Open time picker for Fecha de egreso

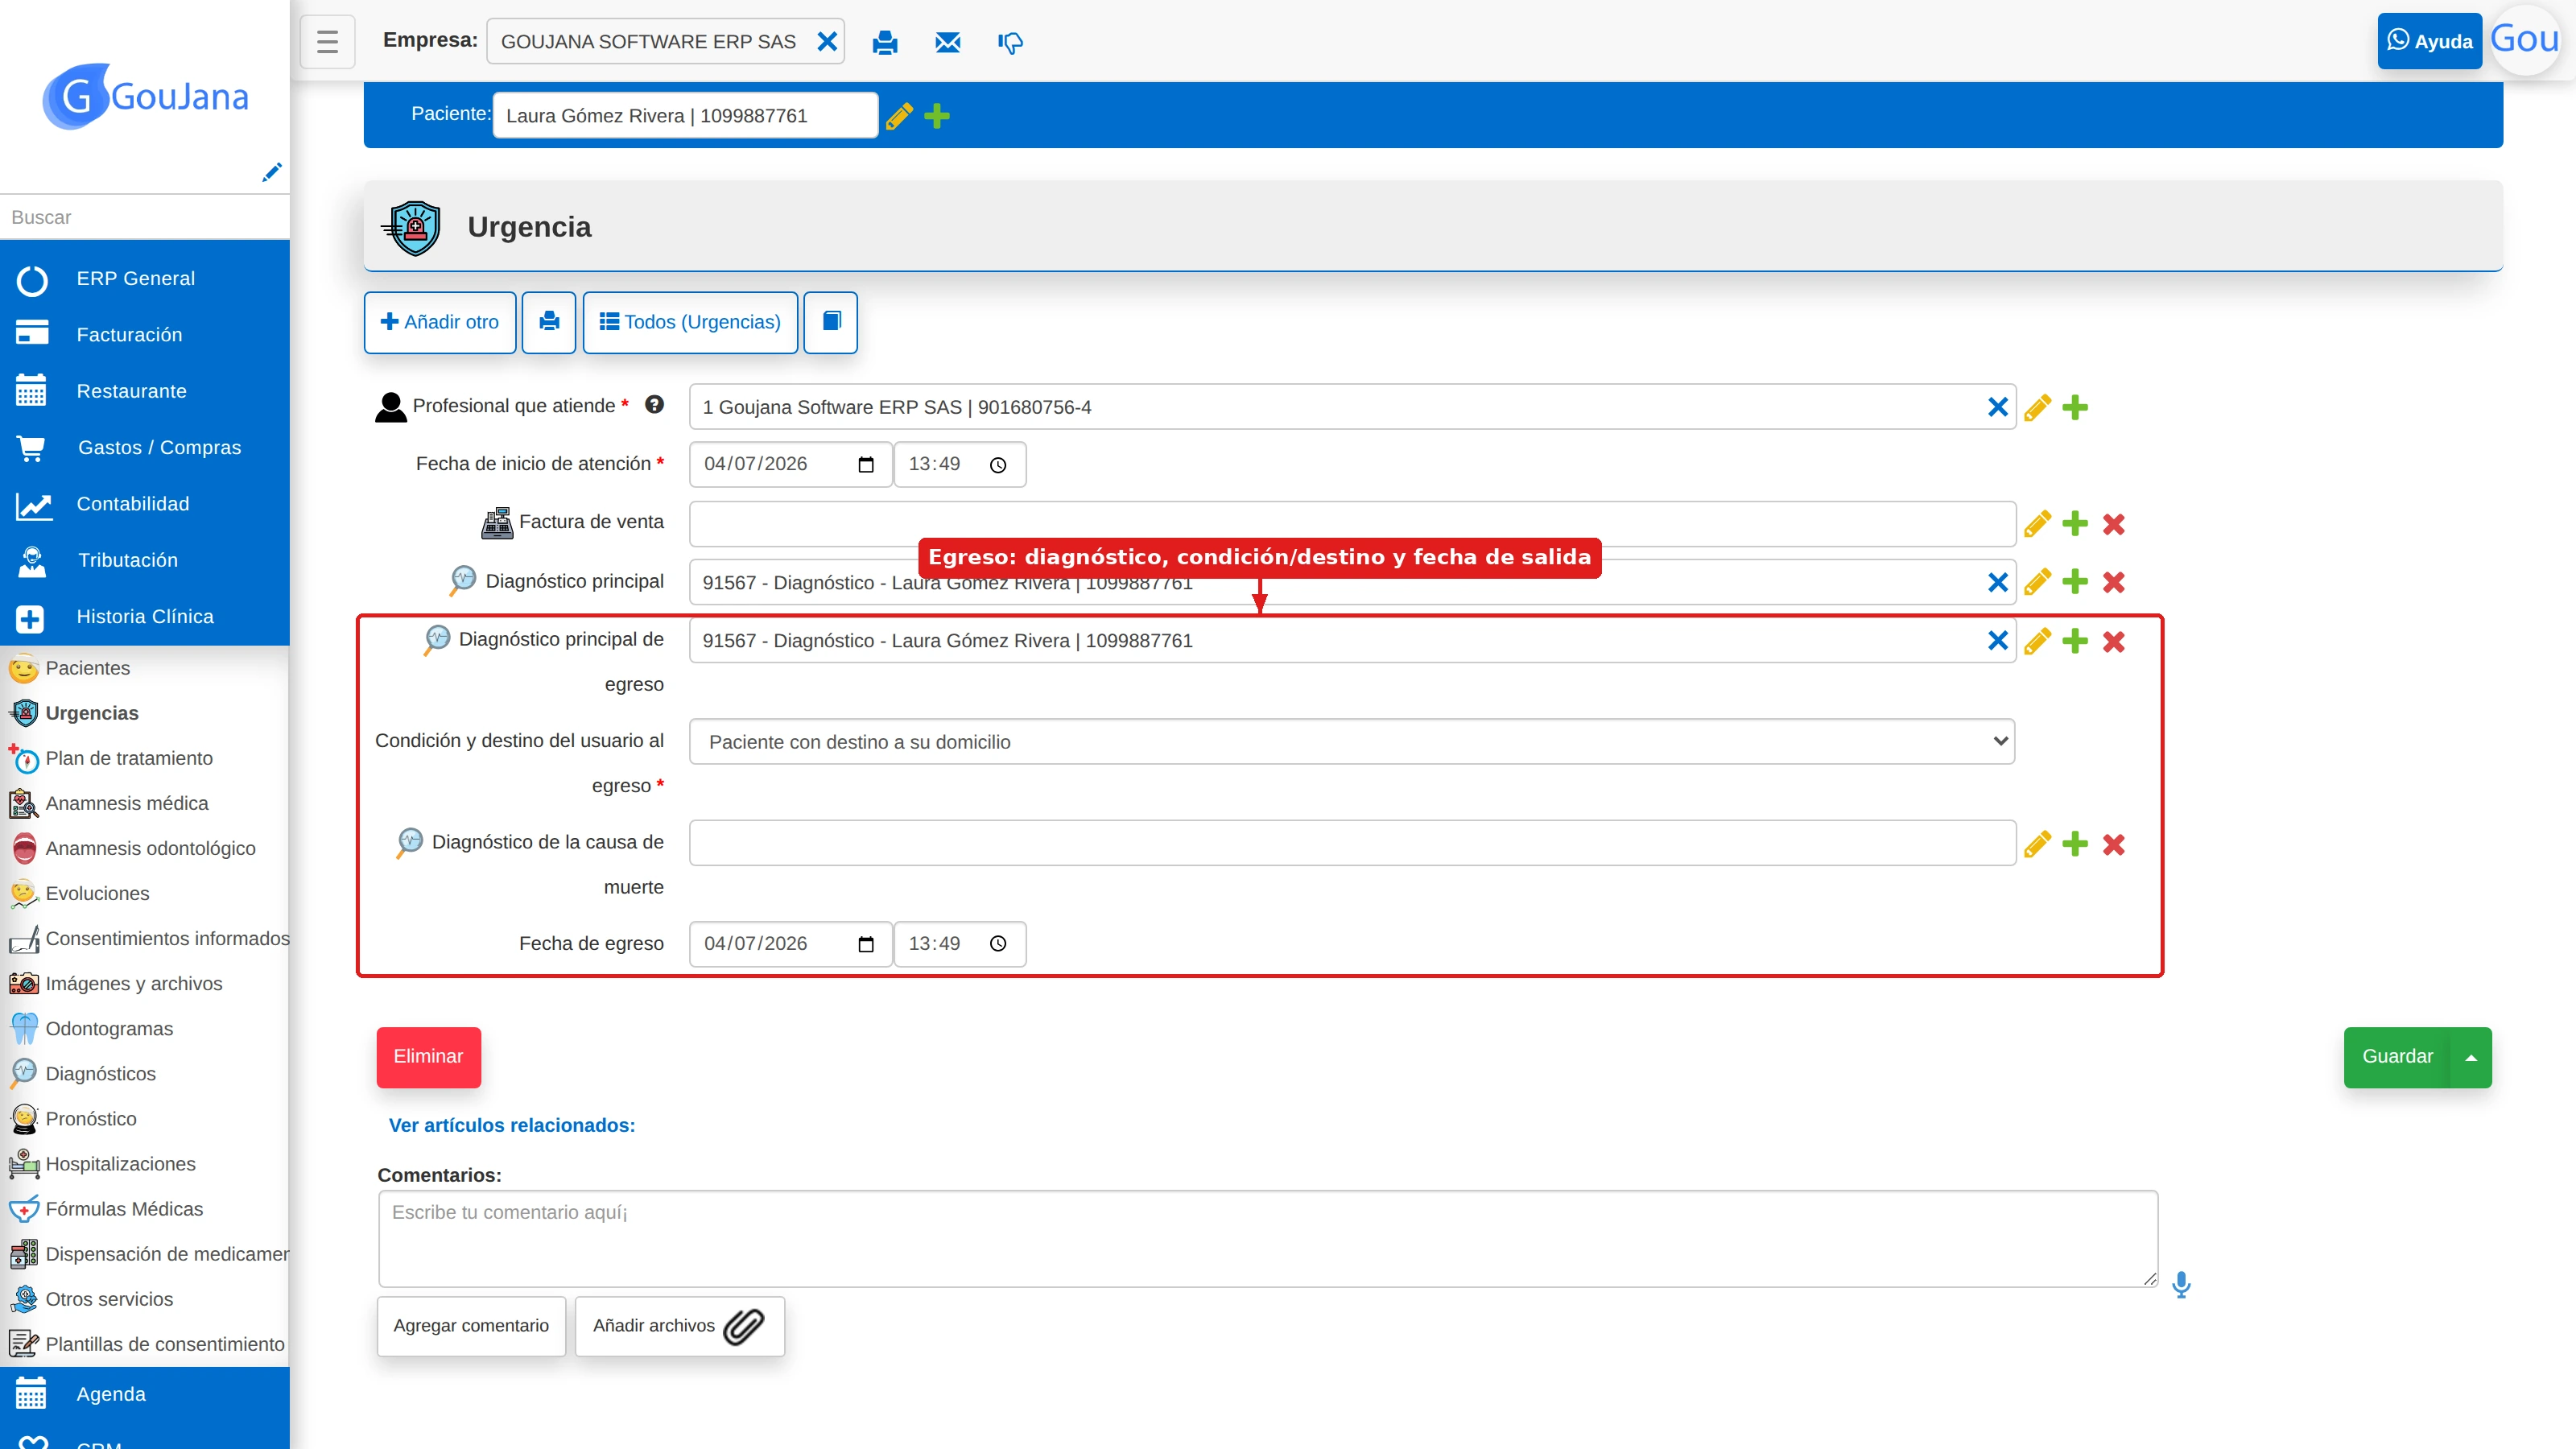997,943
